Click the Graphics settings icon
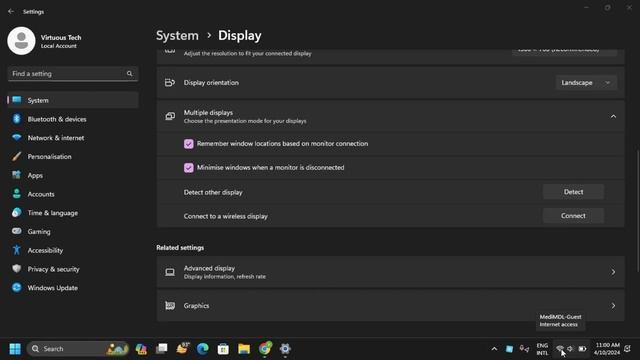The image size is (640, 360). click(170, 305)
